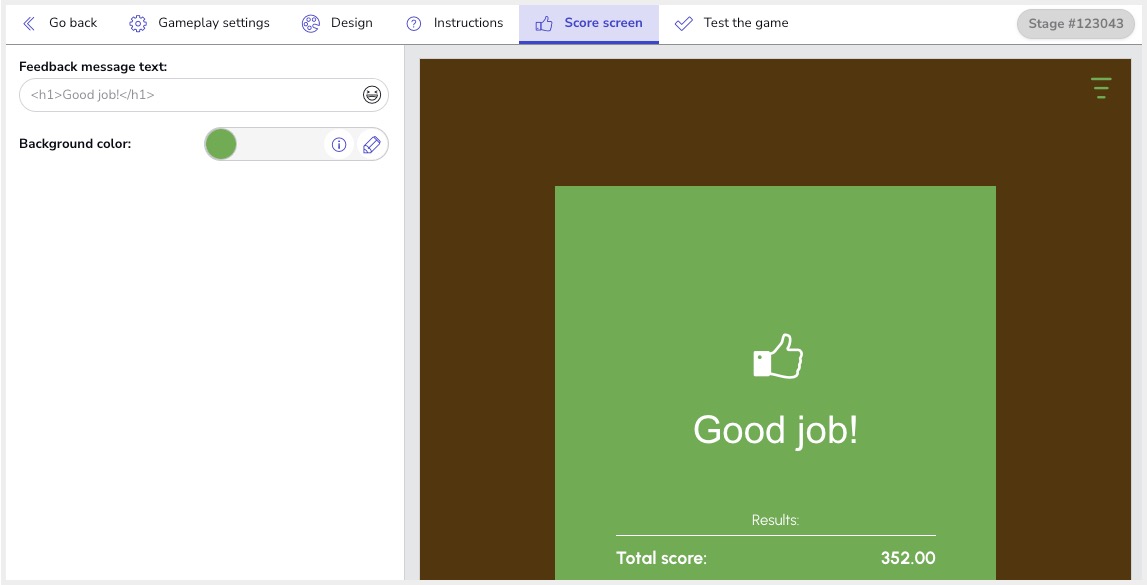This screenshot has height=585, width=1147.
Task: Select the Score screen tab
Action: click(589, 23)
